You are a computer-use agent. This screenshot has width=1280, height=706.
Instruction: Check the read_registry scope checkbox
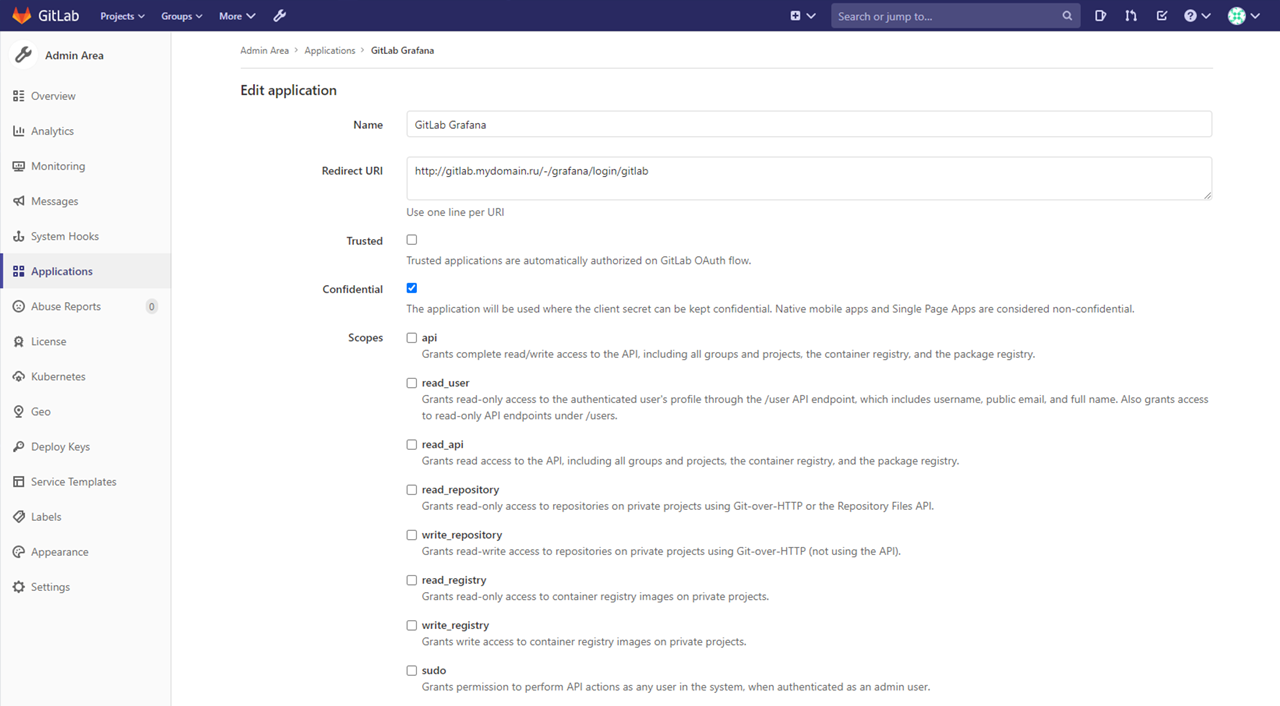(x=412, y=580)
